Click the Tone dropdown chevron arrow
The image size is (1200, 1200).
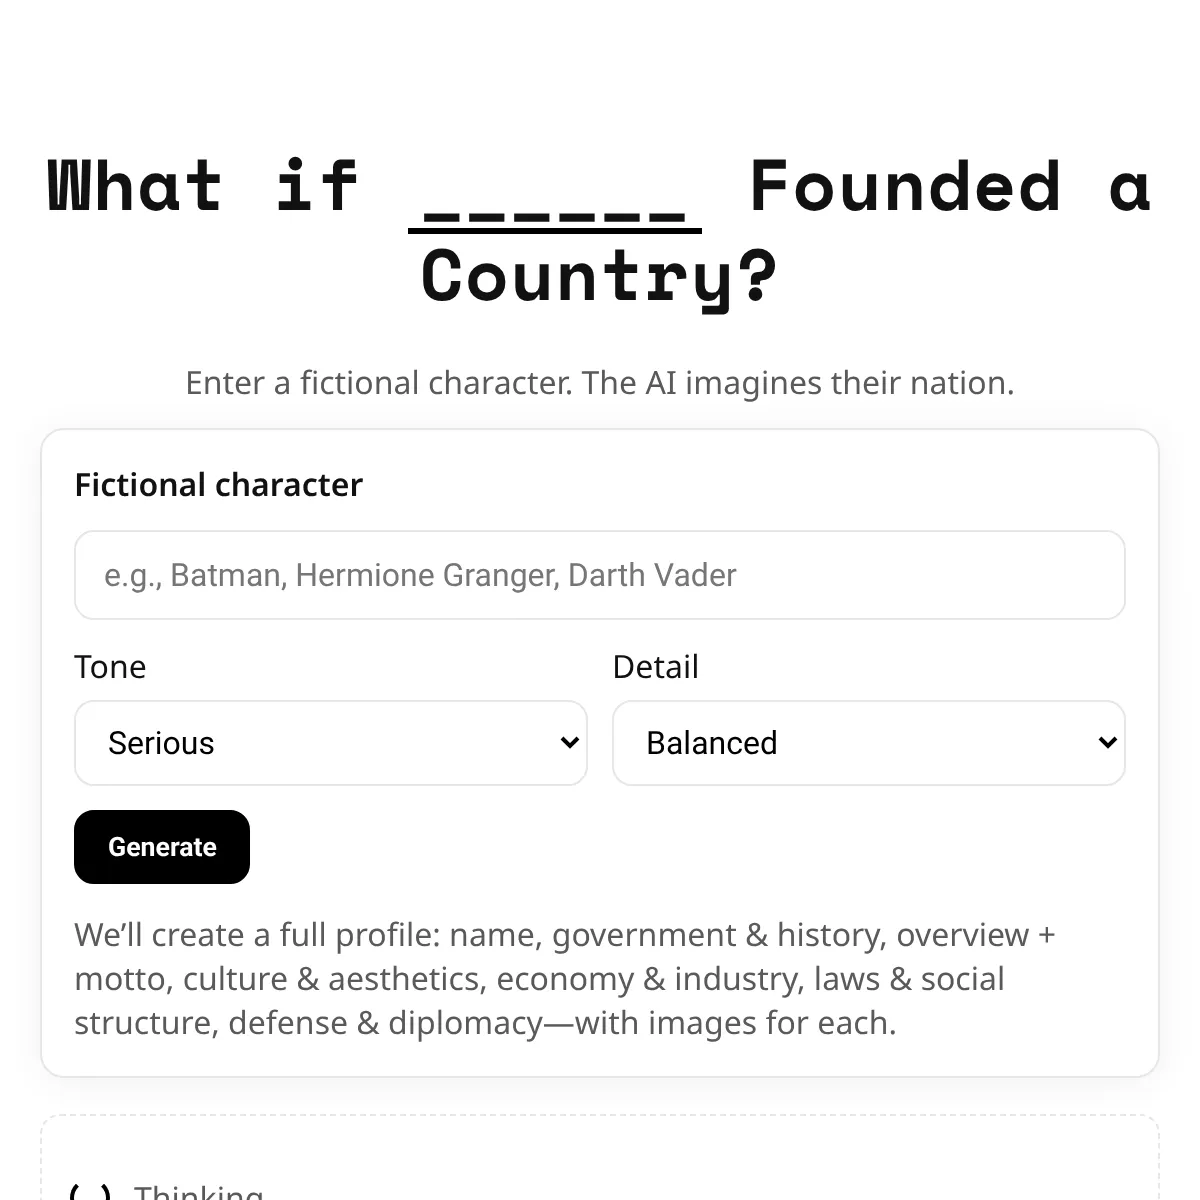[x=569, y=743]
